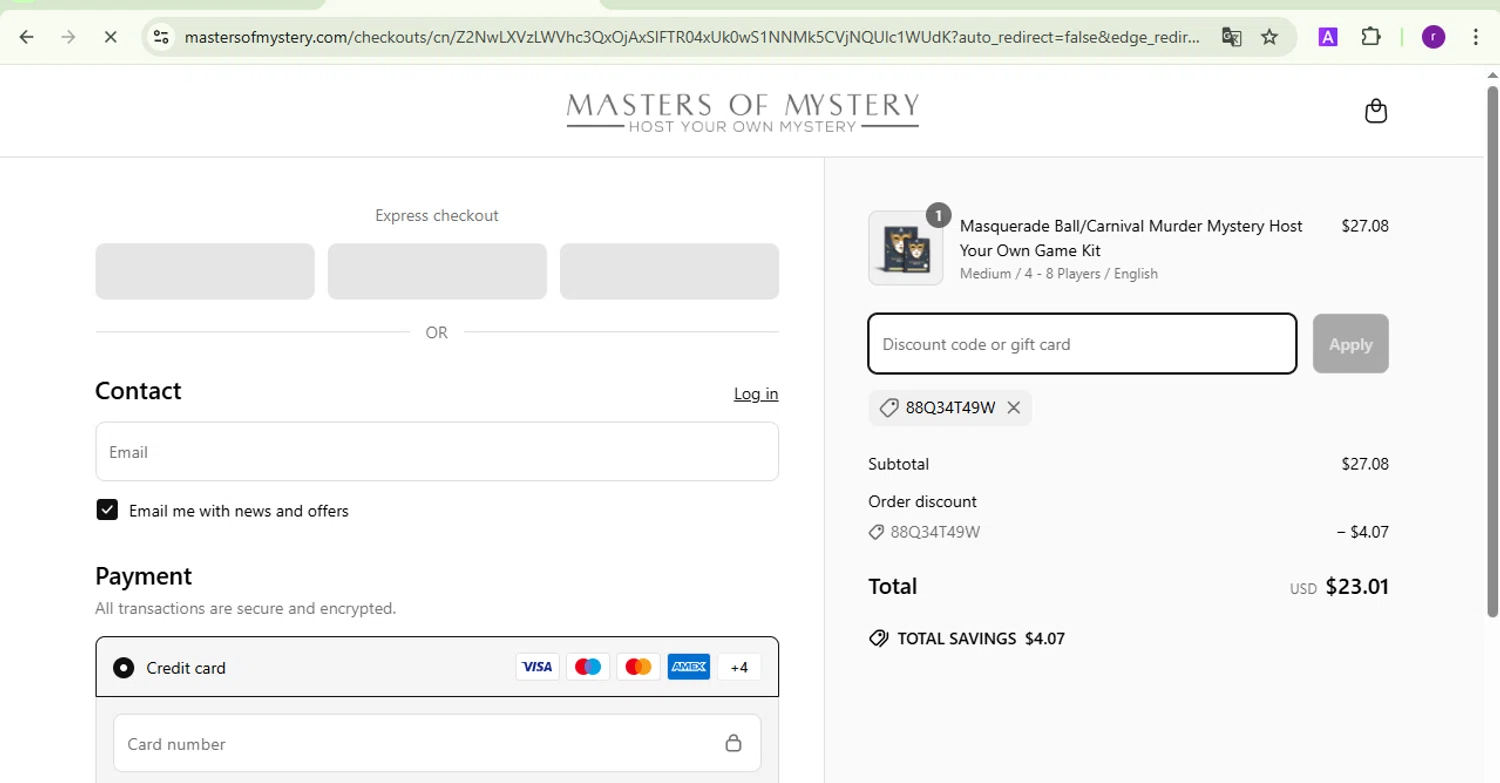Screen dimensions: 1500x783
Task: Go back to the previous page
Action: (27, 37)
